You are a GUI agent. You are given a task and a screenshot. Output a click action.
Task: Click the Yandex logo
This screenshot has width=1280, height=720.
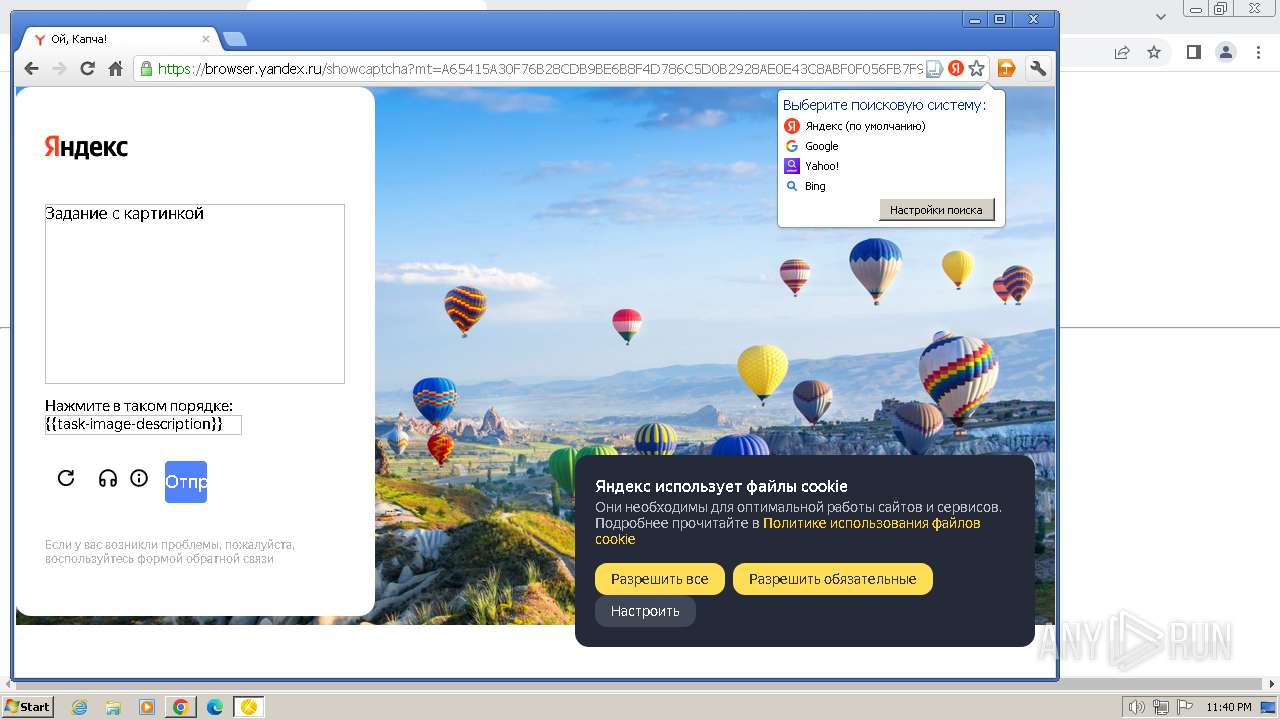86,147
